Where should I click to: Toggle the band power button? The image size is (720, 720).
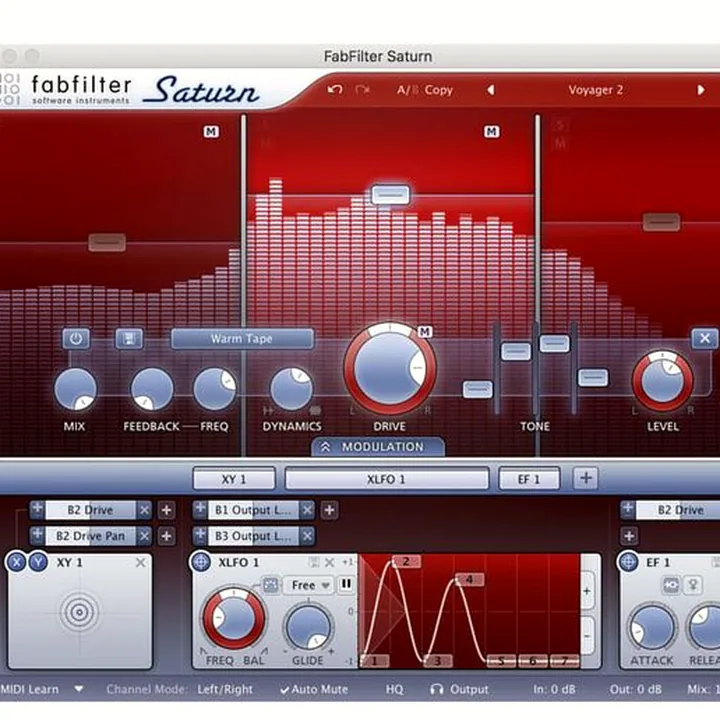76,339
